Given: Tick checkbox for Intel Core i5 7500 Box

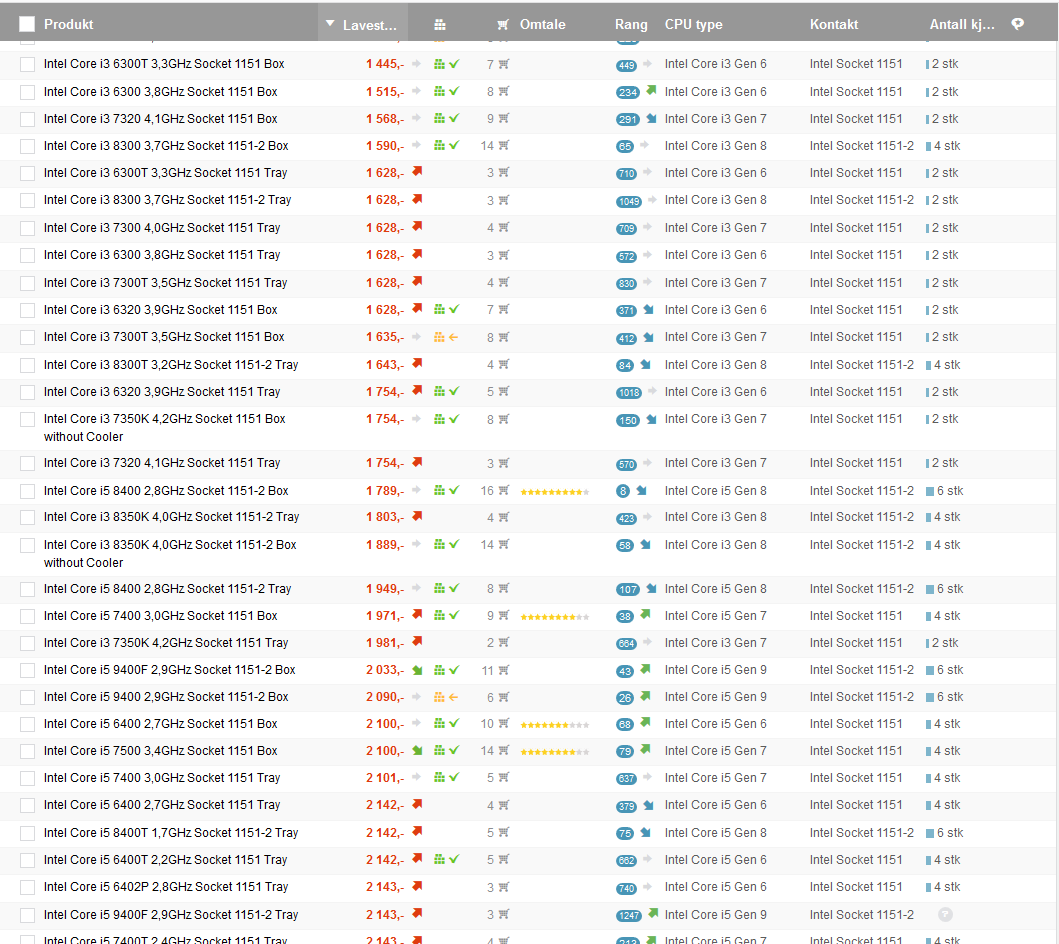Looking at the screenshot, I should pyautogui.click(x=27, y=752).
